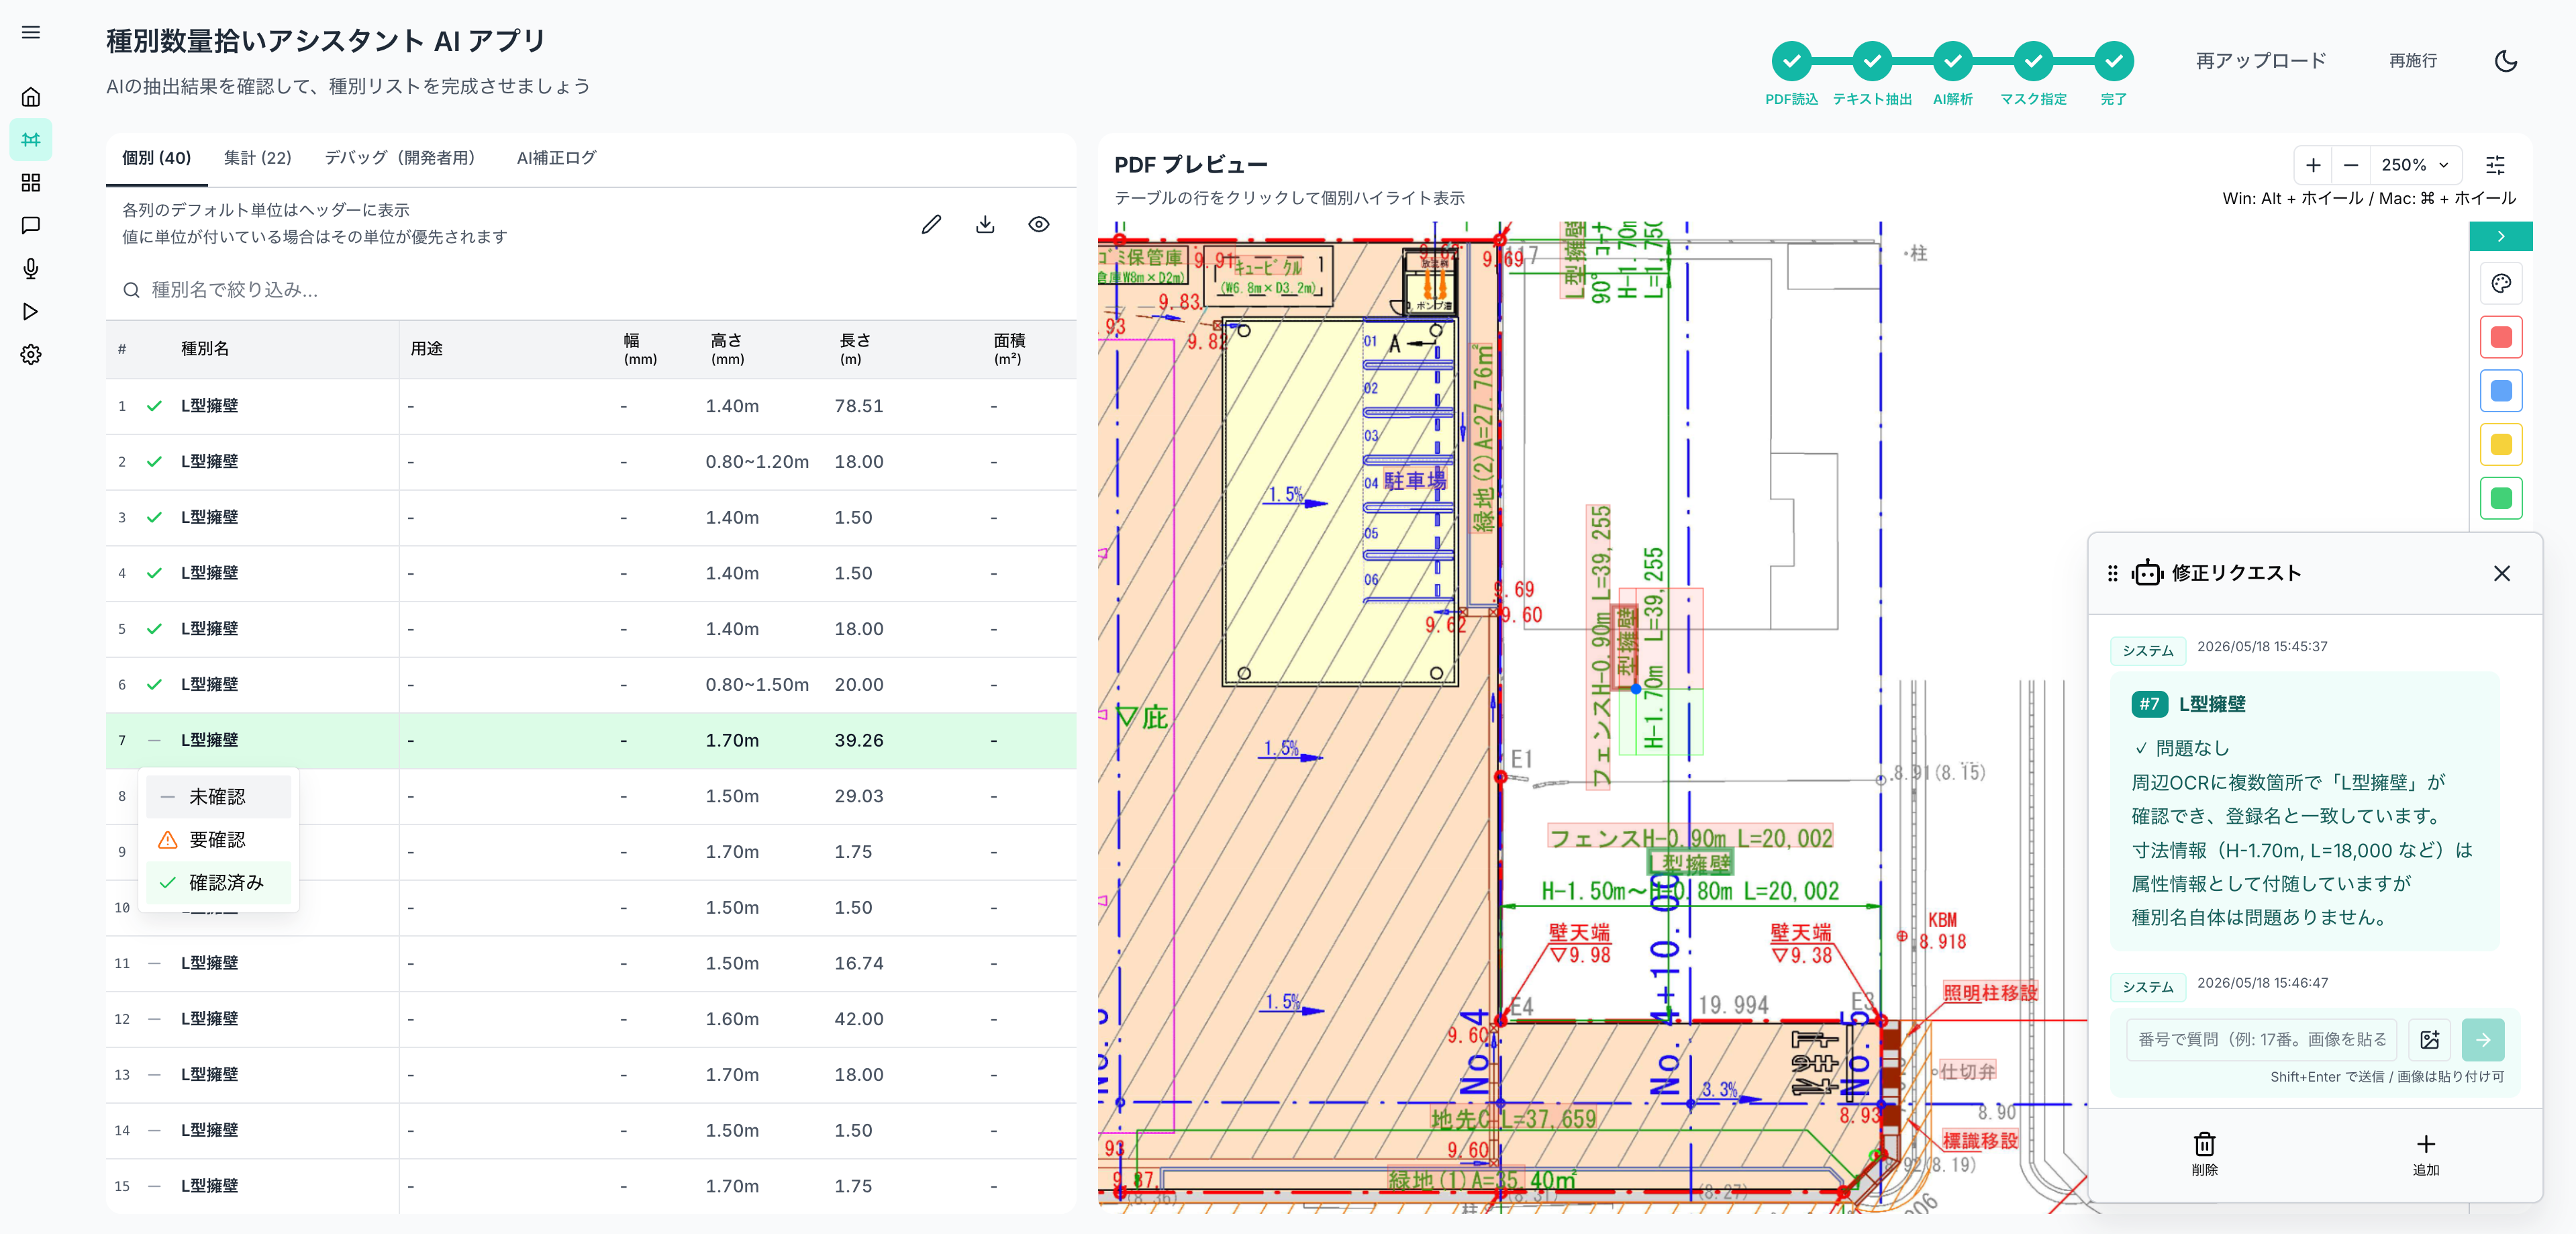Collapse color panel with chevron arrow
Viewport: 2576px width, 1234px height.
click(2500, 236)
